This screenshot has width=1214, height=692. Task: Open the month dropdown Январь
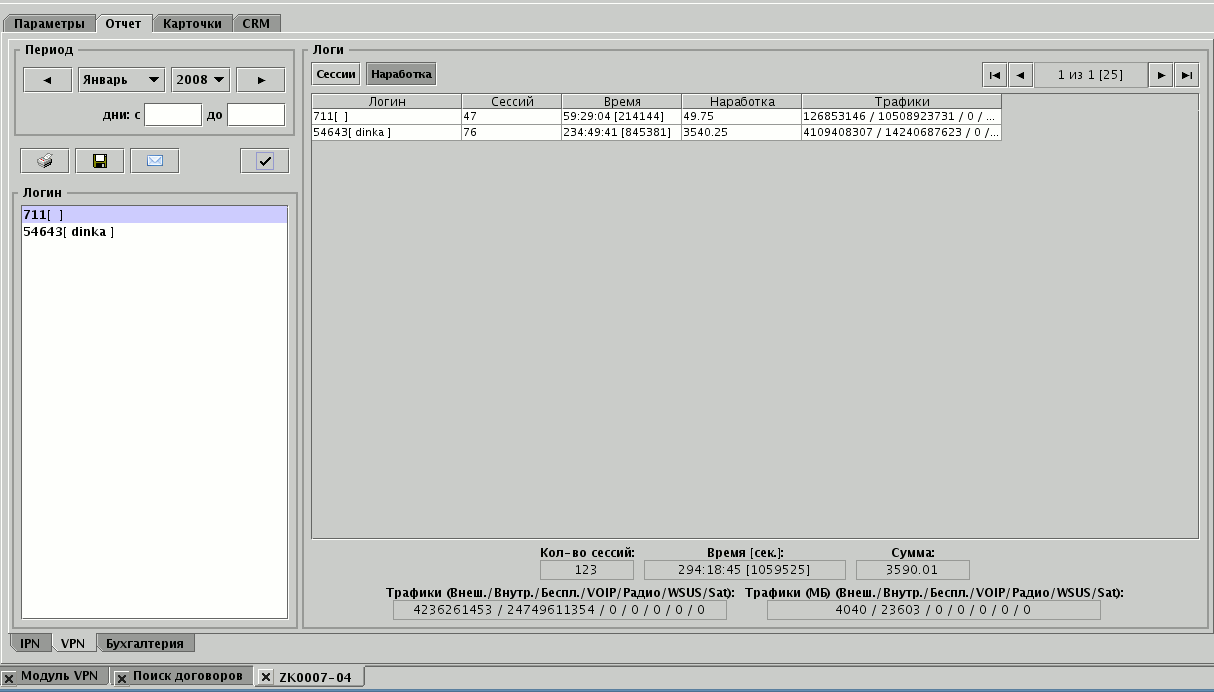click(x=121, y=80)
